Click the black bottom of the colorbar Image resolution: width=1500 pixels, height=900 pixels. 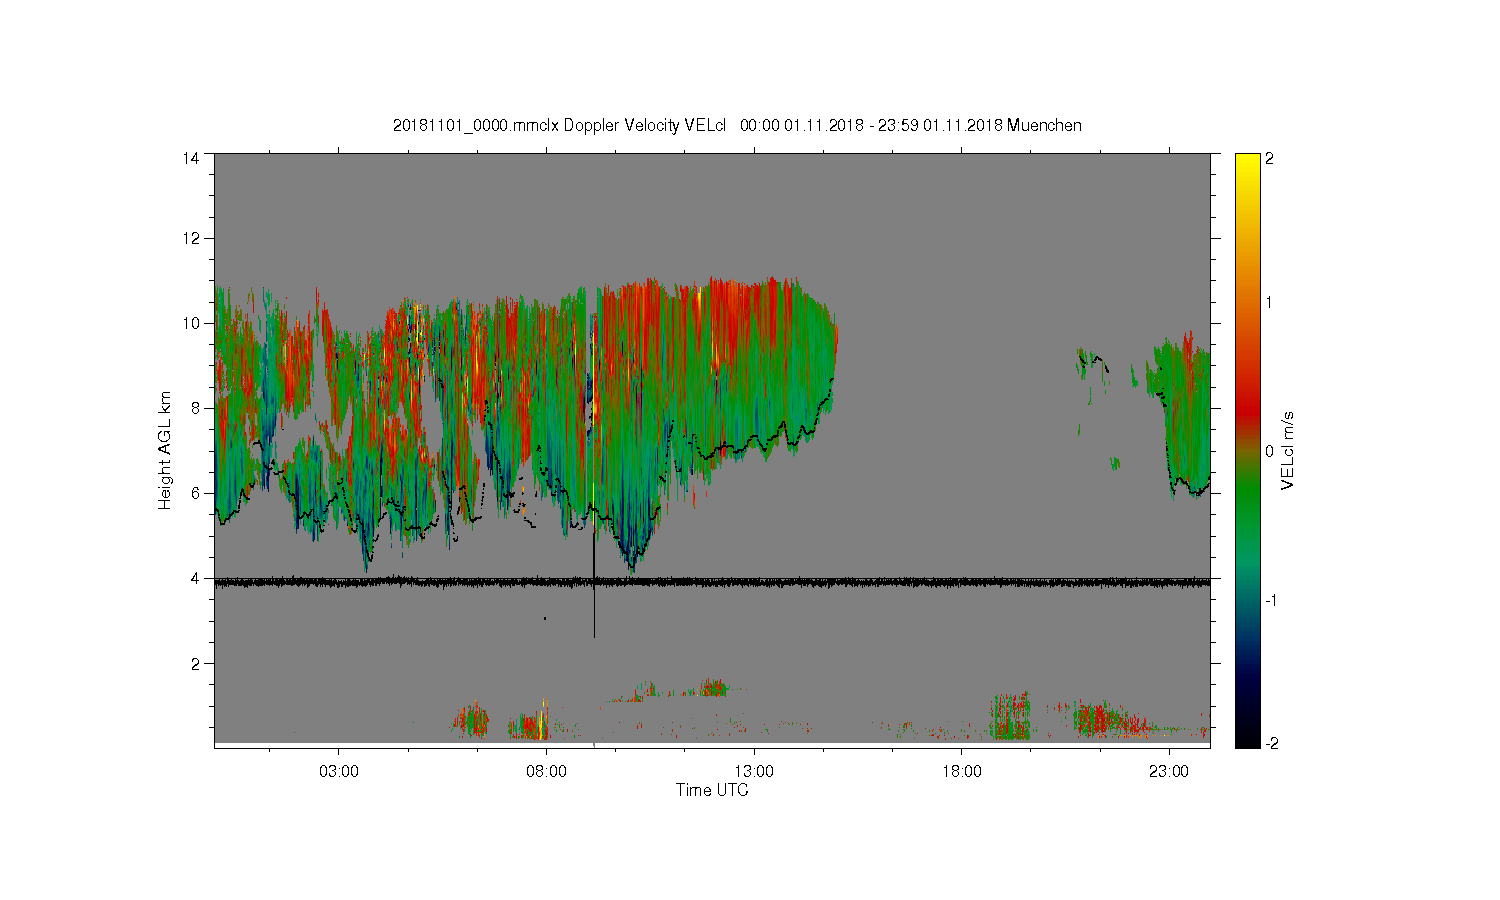pyautogui.click(x=1247, y=740)
